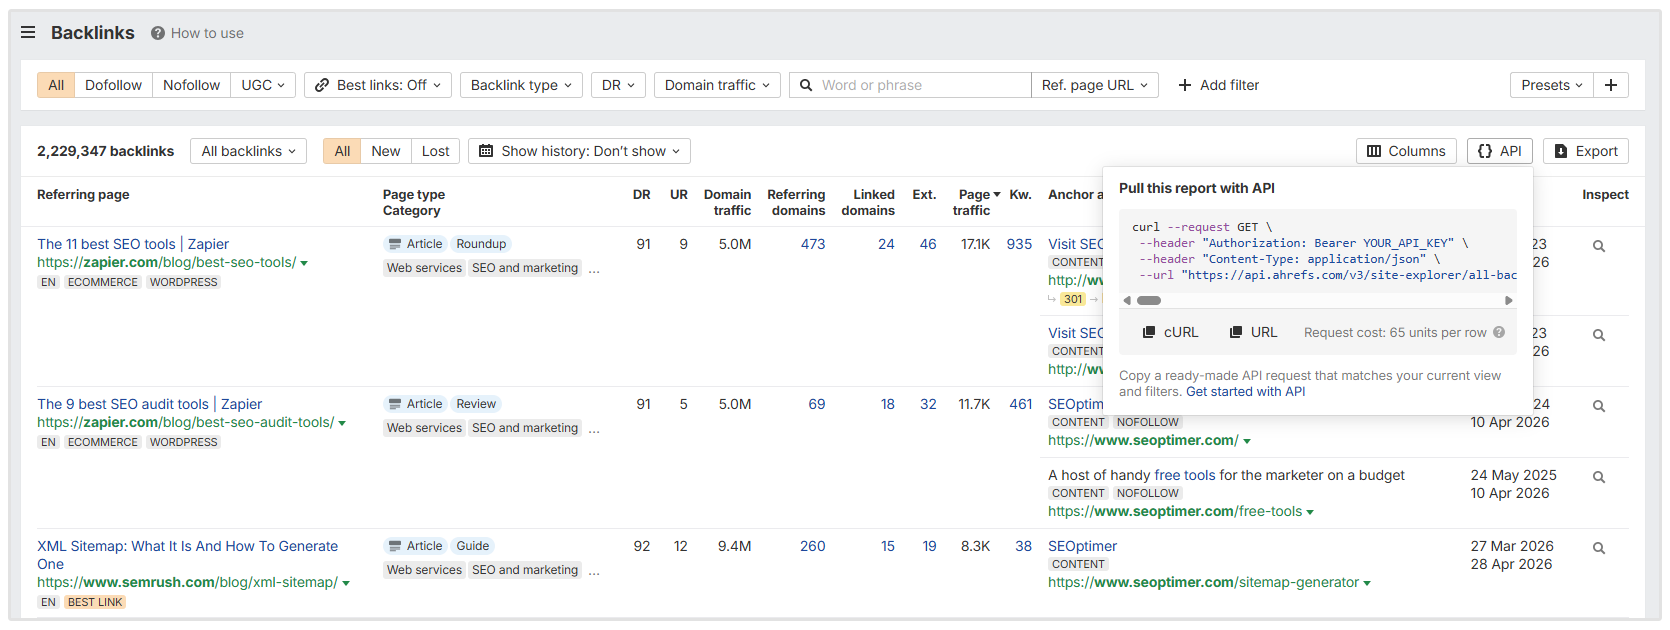
Task: Expand more categories in the semrush row
Action: [594, 572]
